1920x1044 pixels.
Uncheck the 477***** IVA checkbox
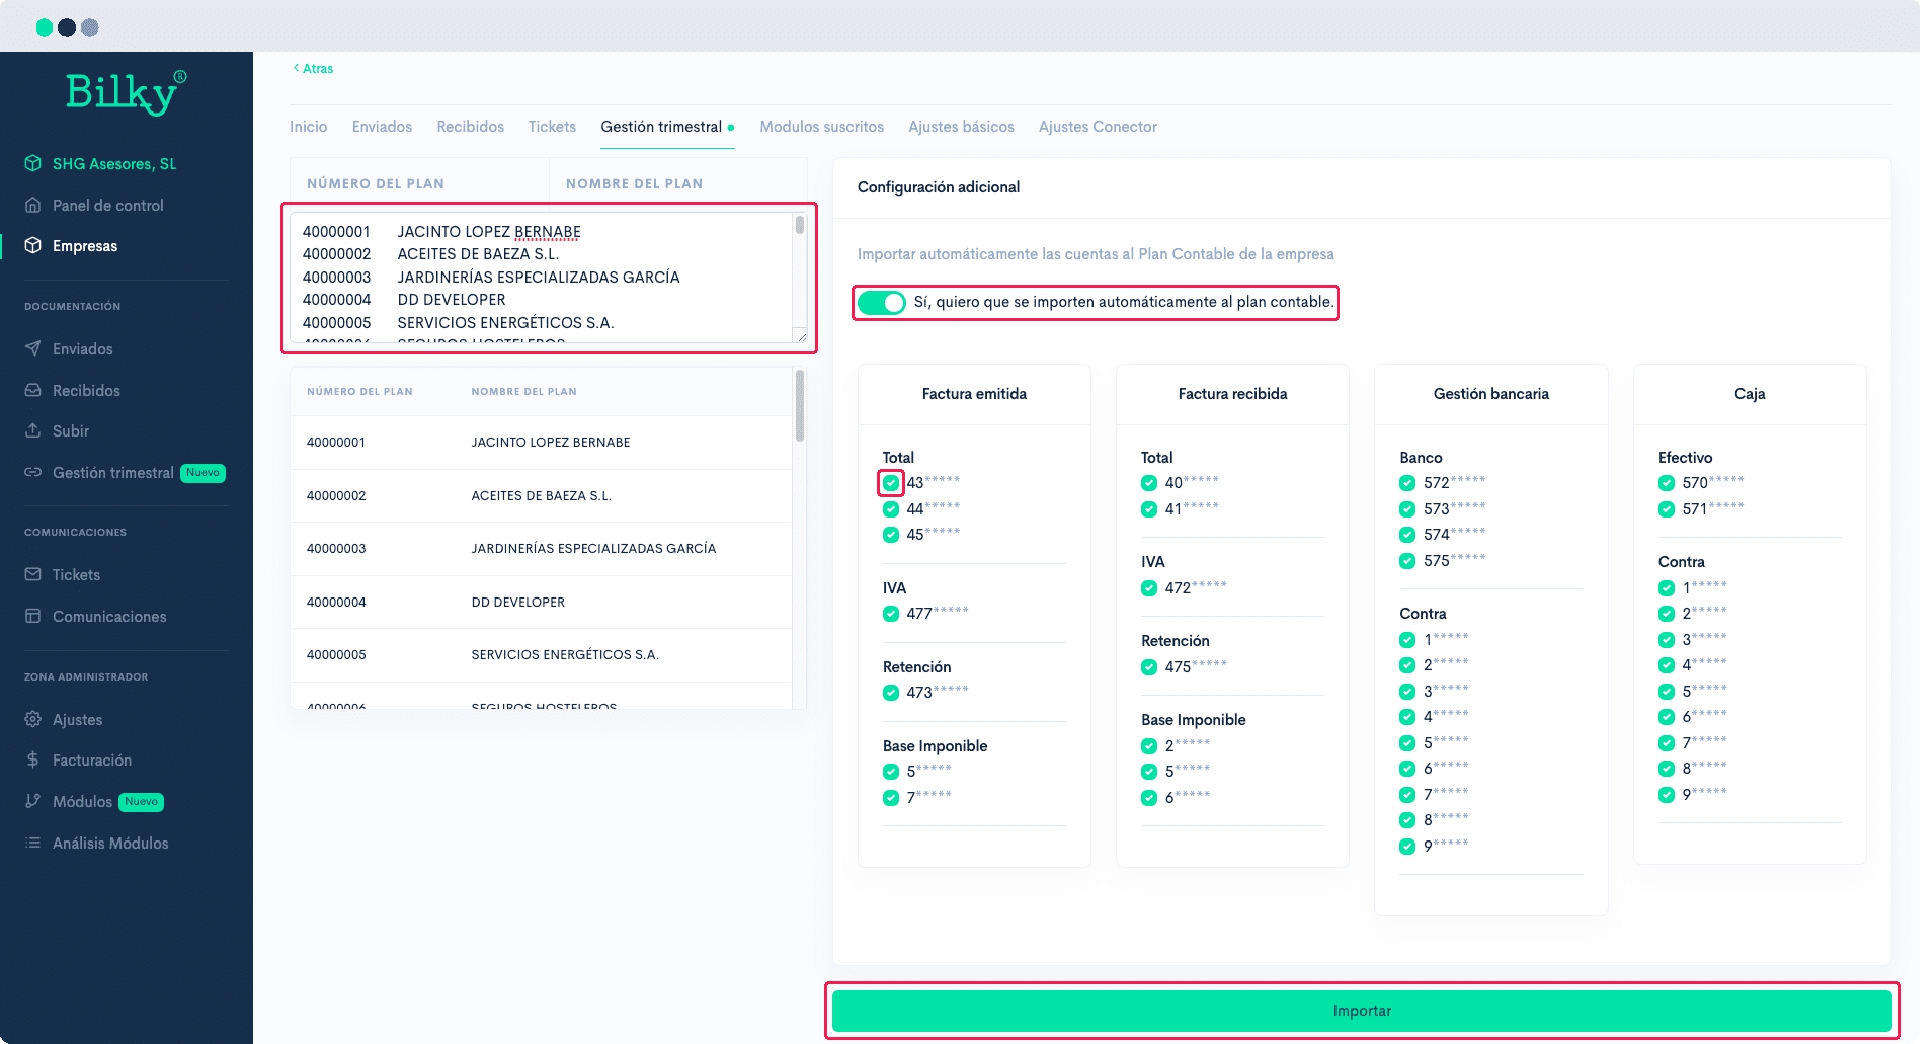pyautogui.click(x=891, y=614)
